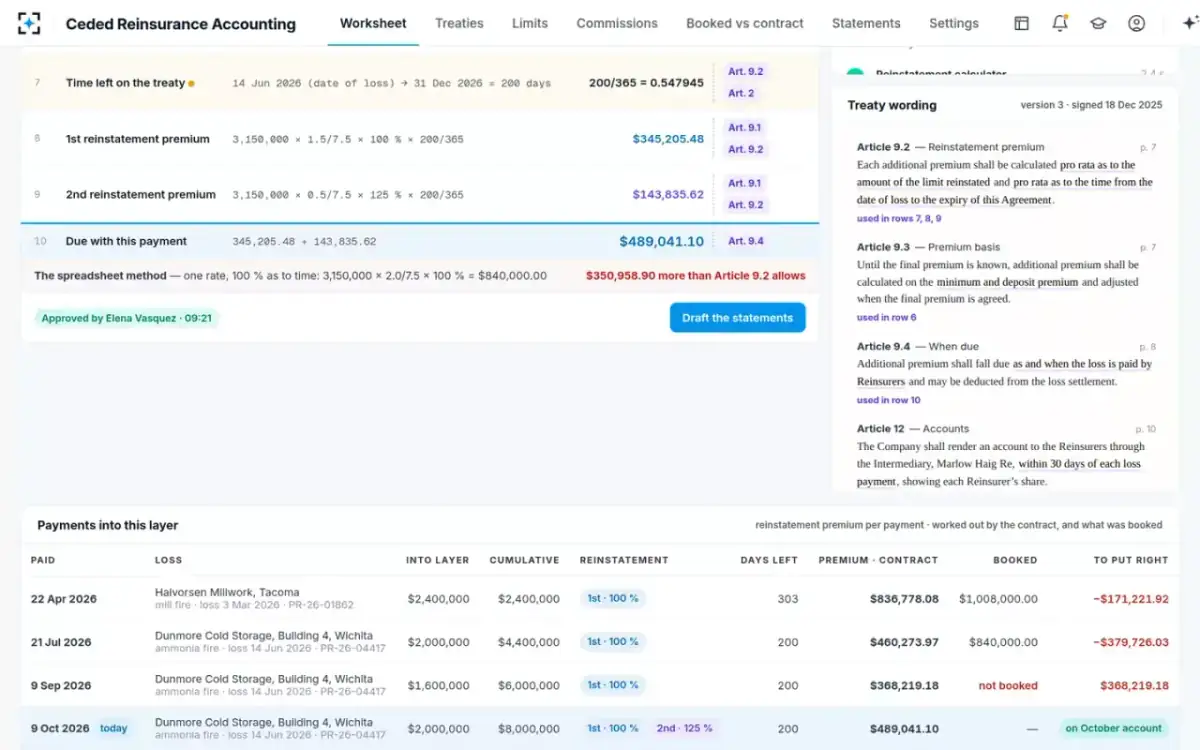Image resolution: width=1200 pixels, height=750 pixels.
Task: Click the 'today' tag beside 9 Oct 2026
Action: [x=113, y=728]
